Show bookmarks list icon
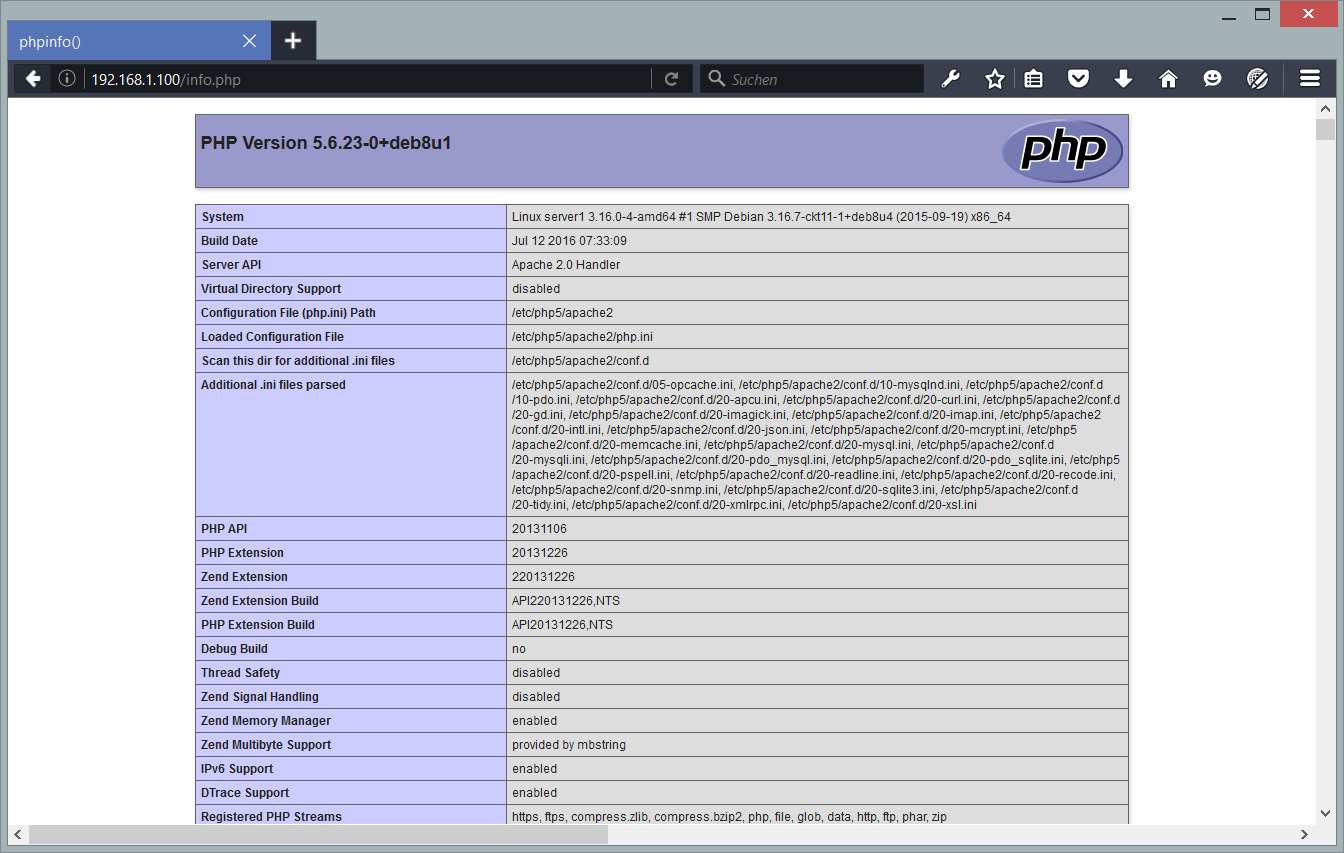Viewport: 1344px width, 853px height. 1034,79
